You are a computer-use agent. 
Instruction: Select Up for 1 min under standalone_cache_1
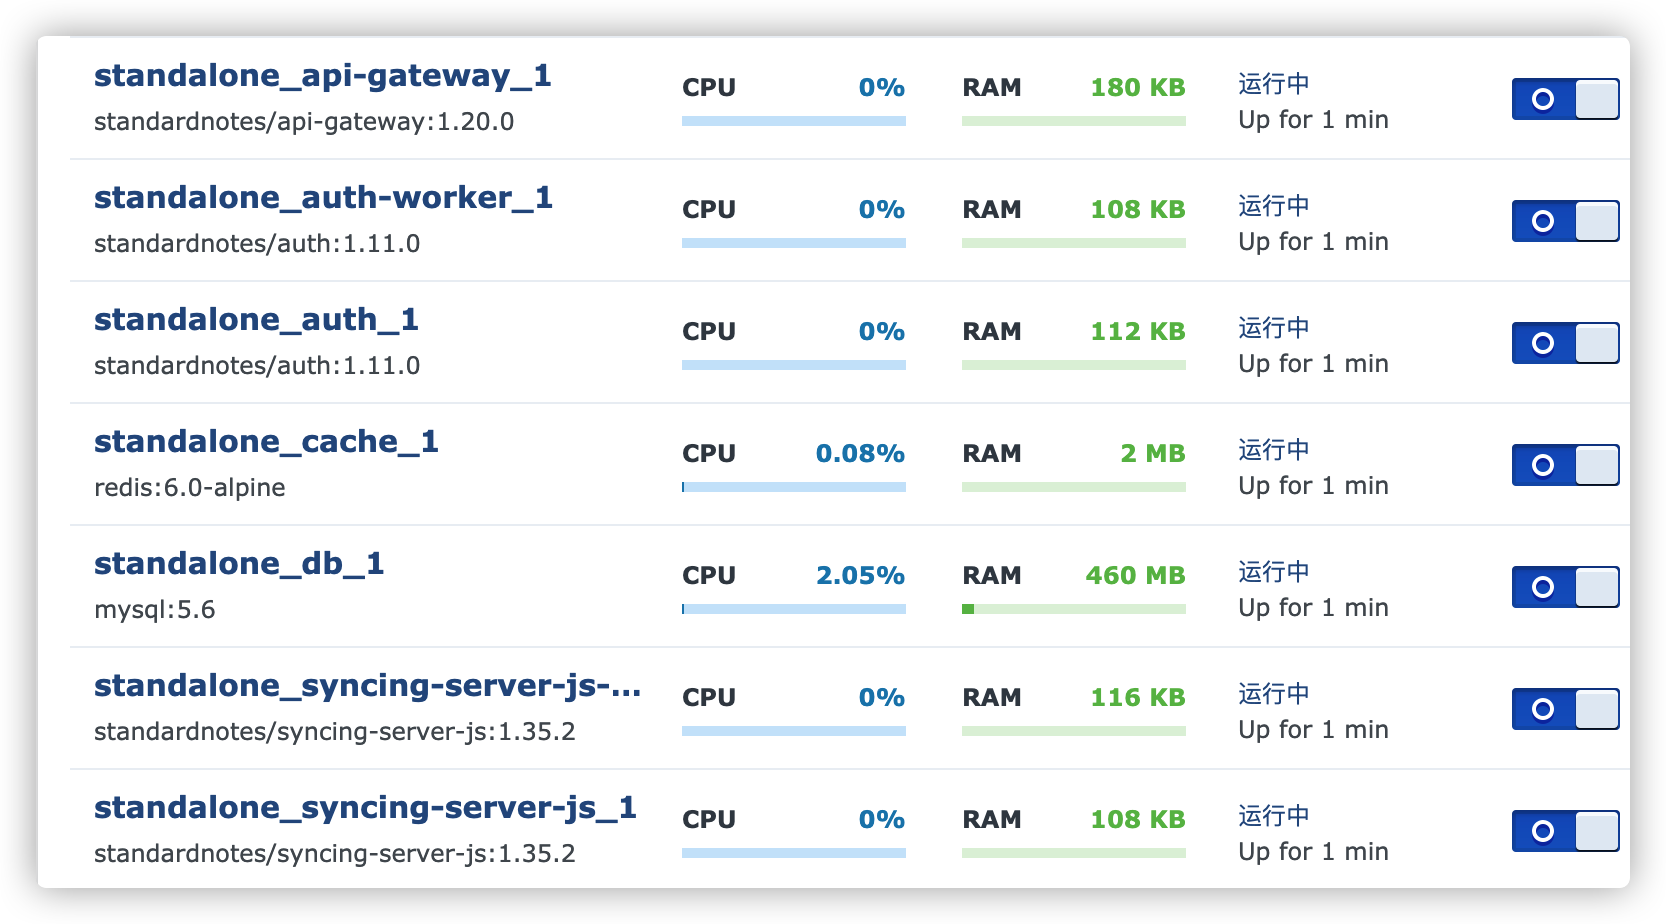coord(1313,486)
